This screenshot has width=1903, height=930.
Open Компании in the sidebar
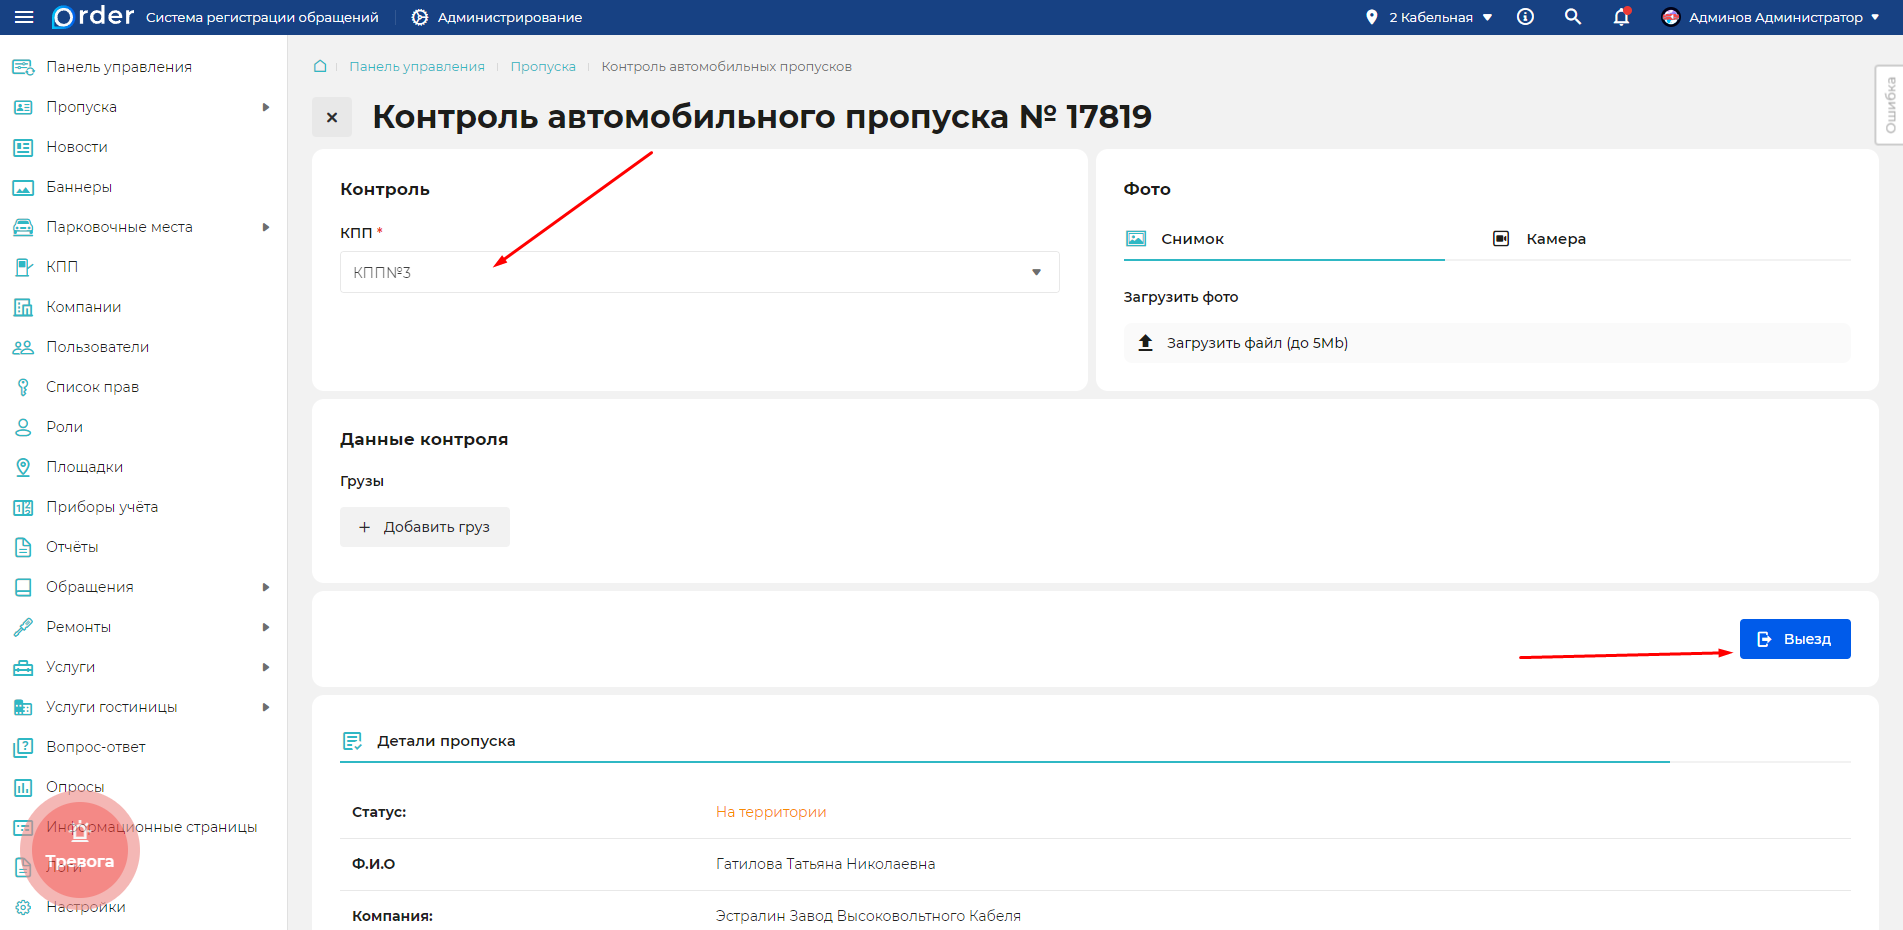[83, 307]
